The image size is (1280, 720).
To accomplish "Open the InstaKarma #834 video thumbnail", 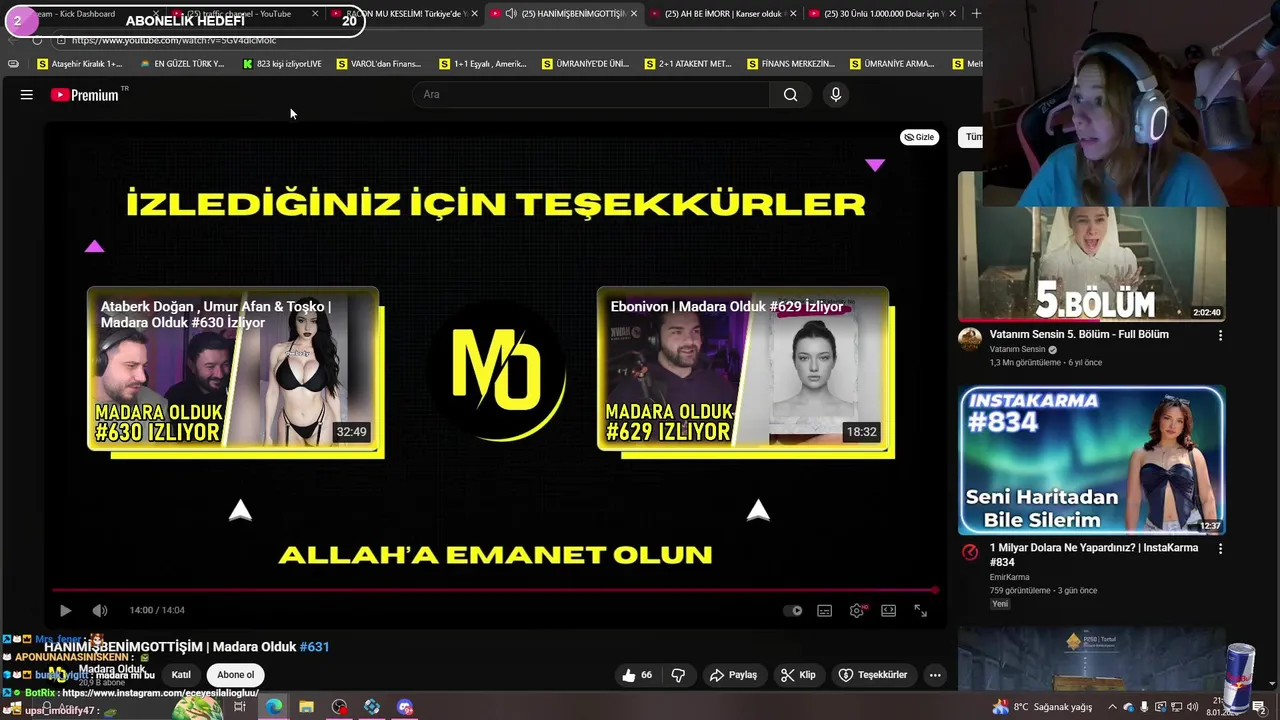I will pos(1092,461).
